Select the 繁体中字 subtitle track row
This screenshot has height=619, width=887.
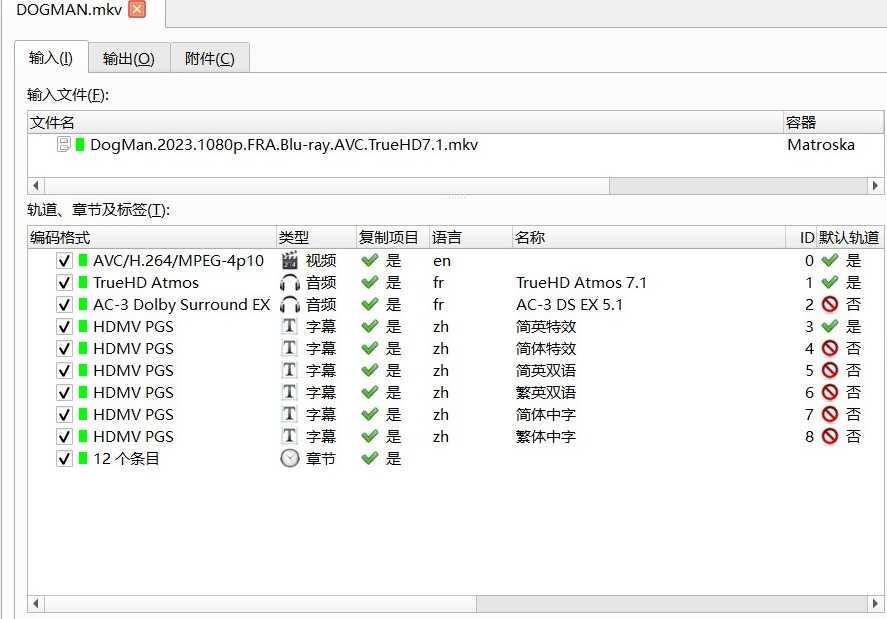point(545,437)
